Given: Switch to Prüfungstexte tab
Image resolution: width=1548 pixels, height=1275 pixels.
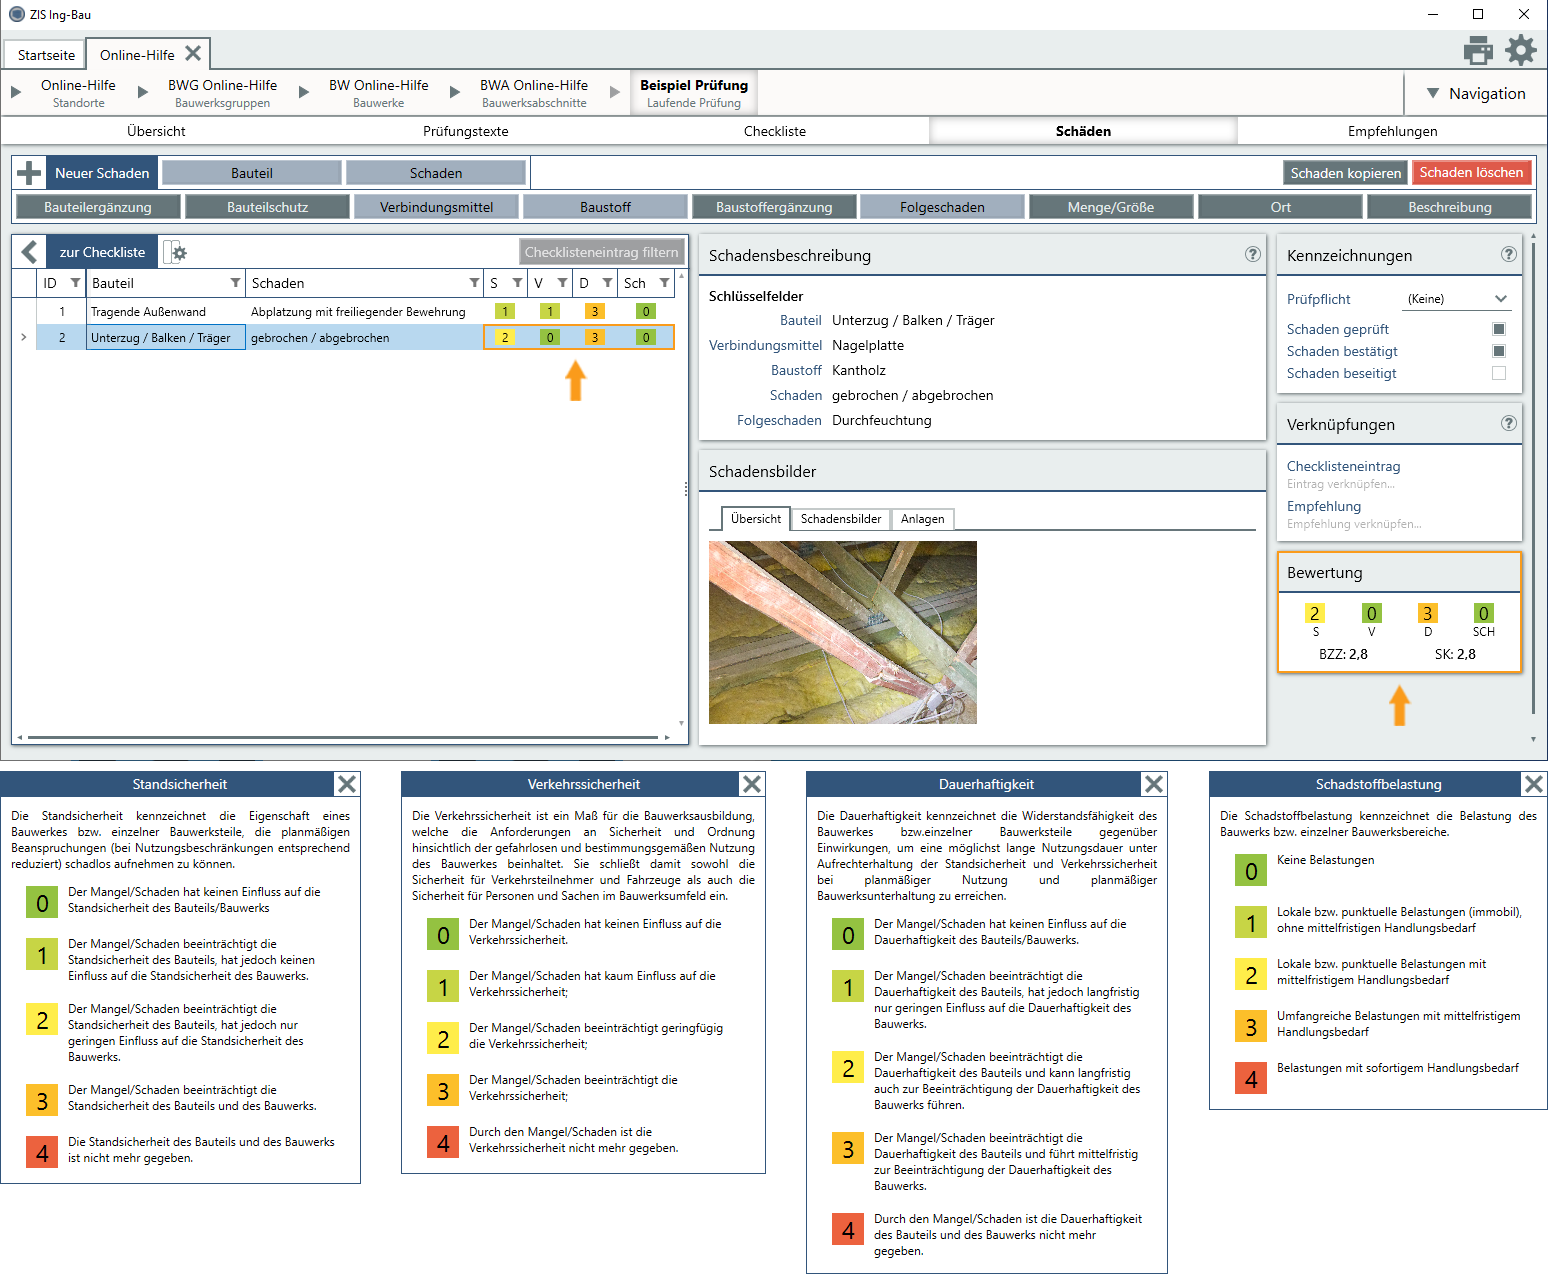Looking at the screenshot, I should (x=466, y=131).
